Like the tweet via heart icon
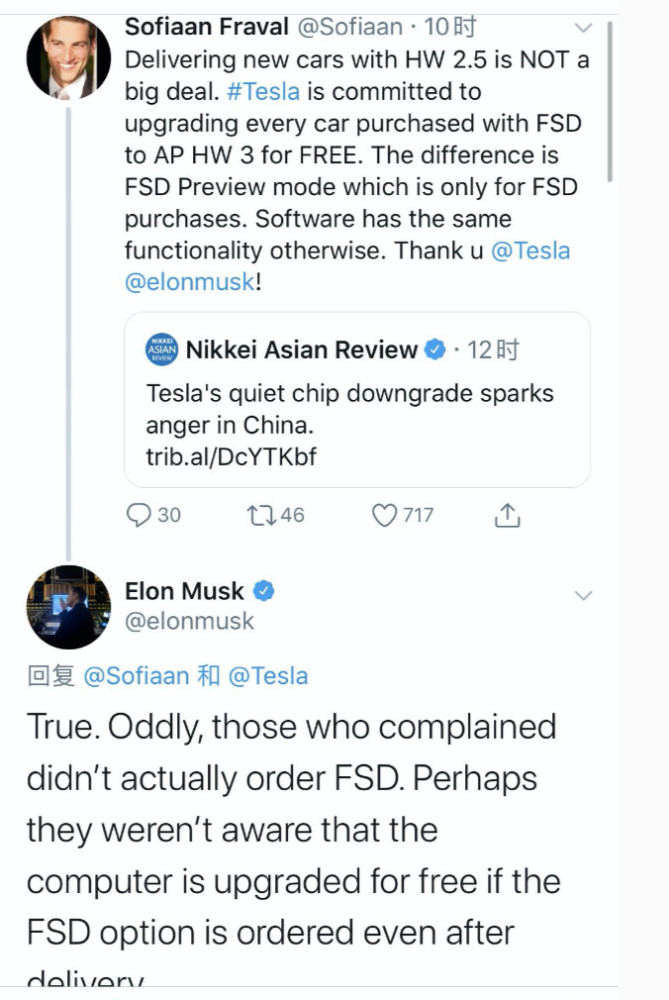This screenshot has height=1000, width=669. [x=385, y=515]
